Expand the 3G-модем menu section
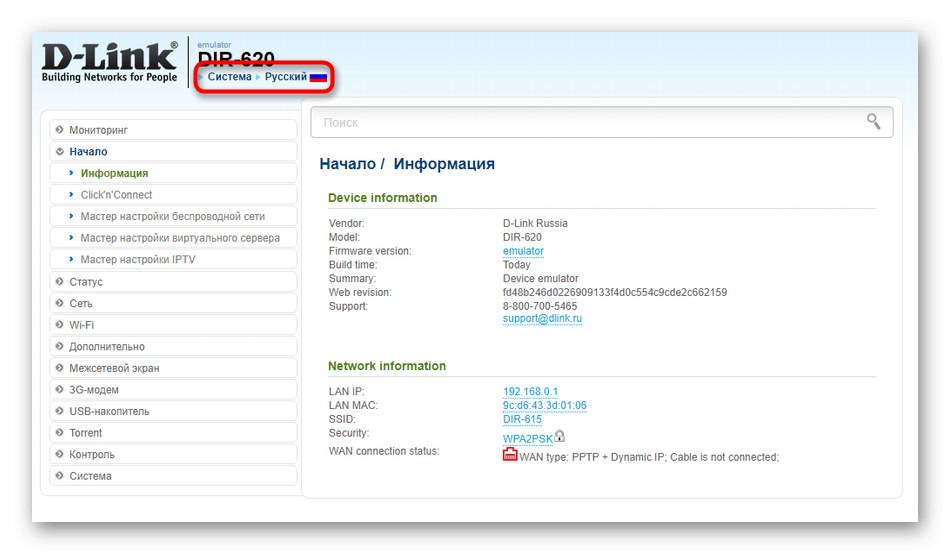 [x=173, y=390]
